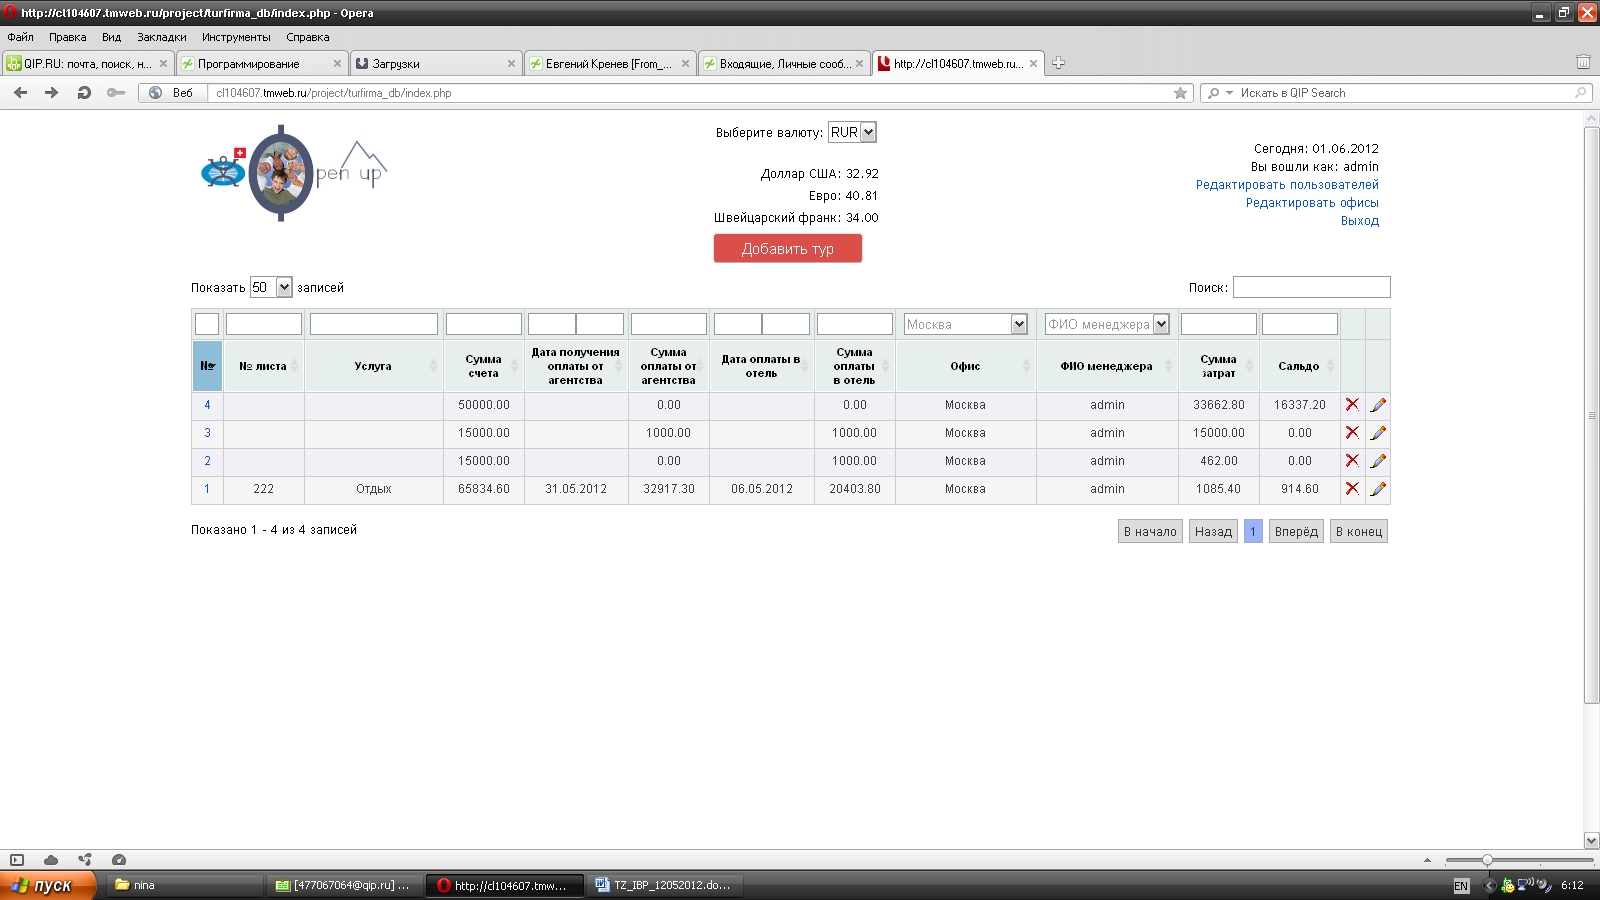Focus the browser address bar
Viewport: 1600px width, 900px height.
(x=690, y=93)
